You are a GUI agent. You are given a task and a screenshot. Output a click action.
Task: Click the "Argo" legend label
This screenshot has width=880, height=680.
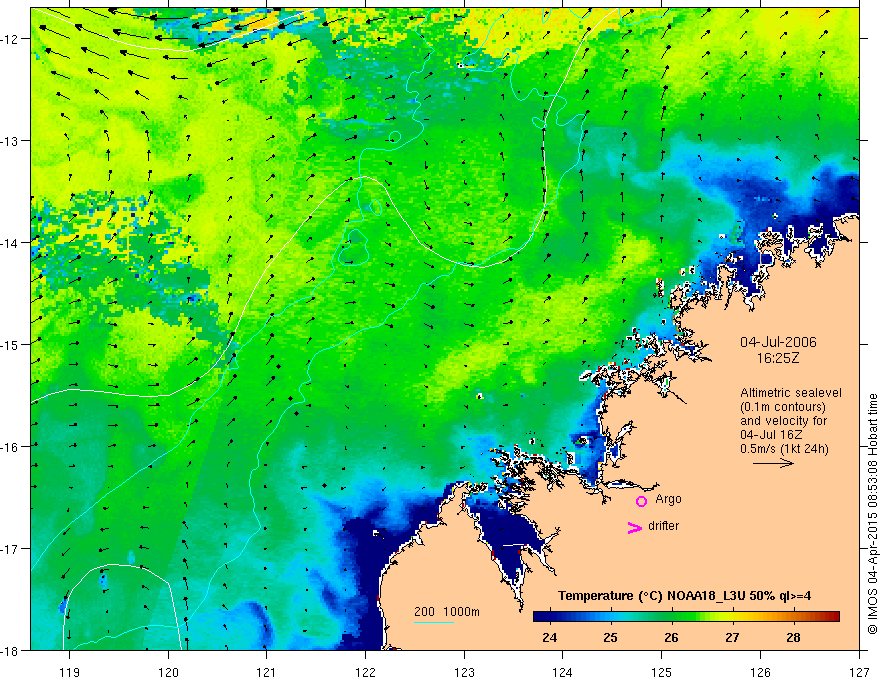[x=668, y=499]
